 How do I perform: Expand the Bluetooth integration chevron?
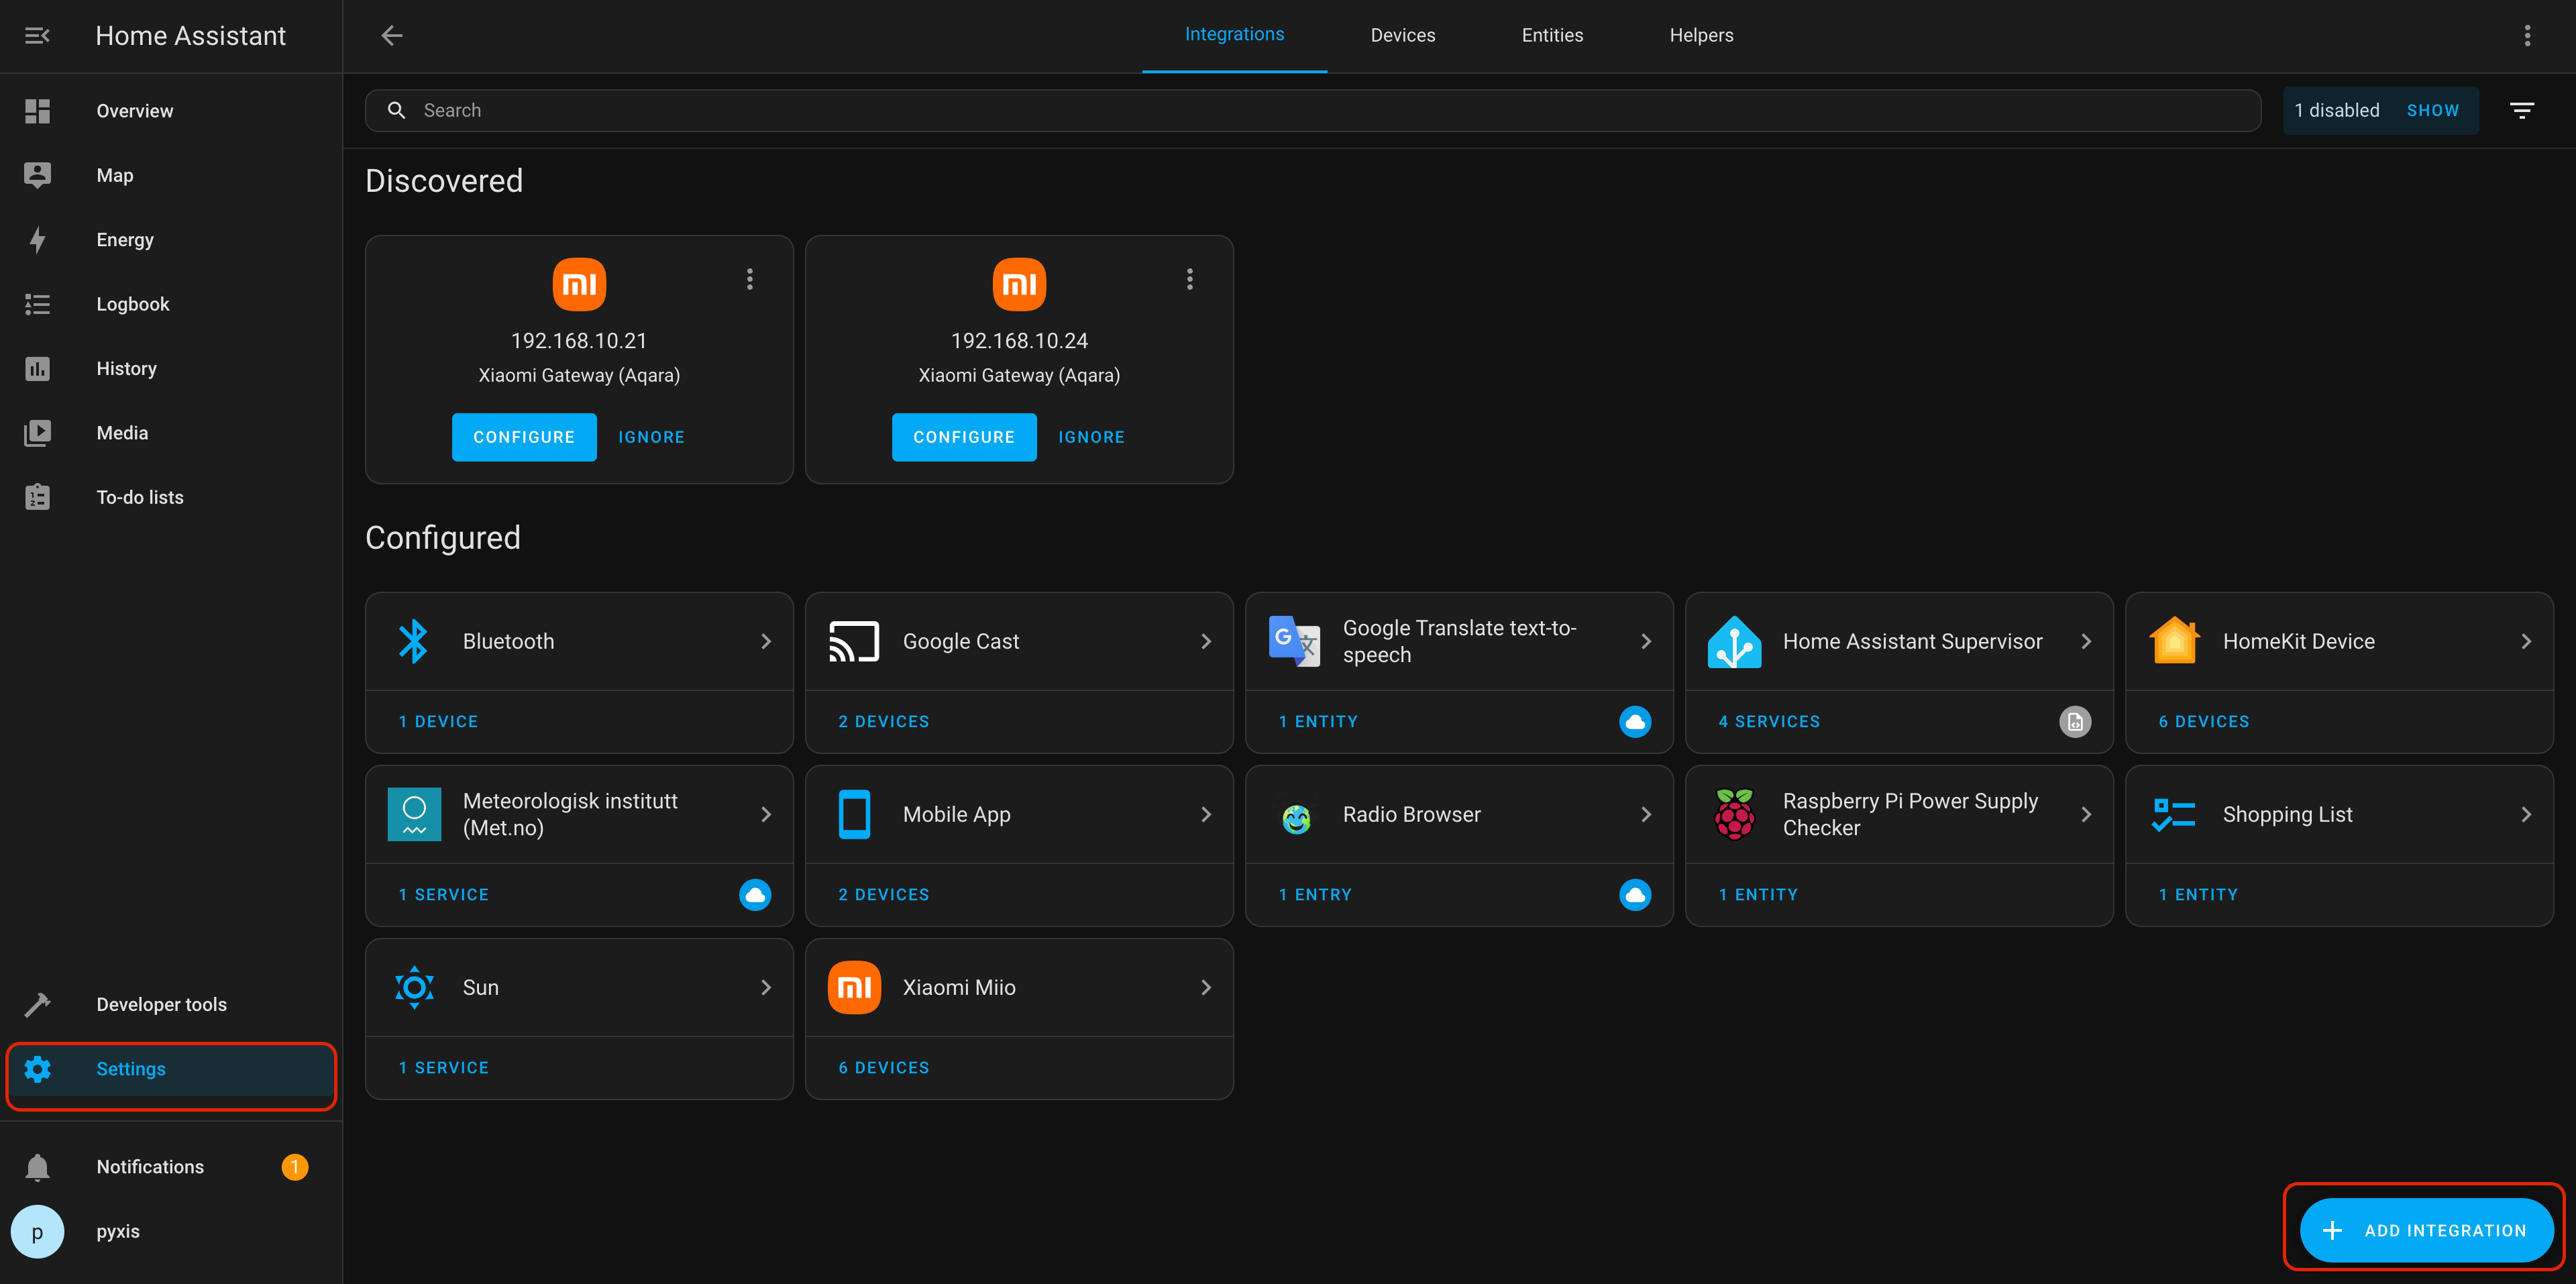pyautogui.click(x=766, y=641)
